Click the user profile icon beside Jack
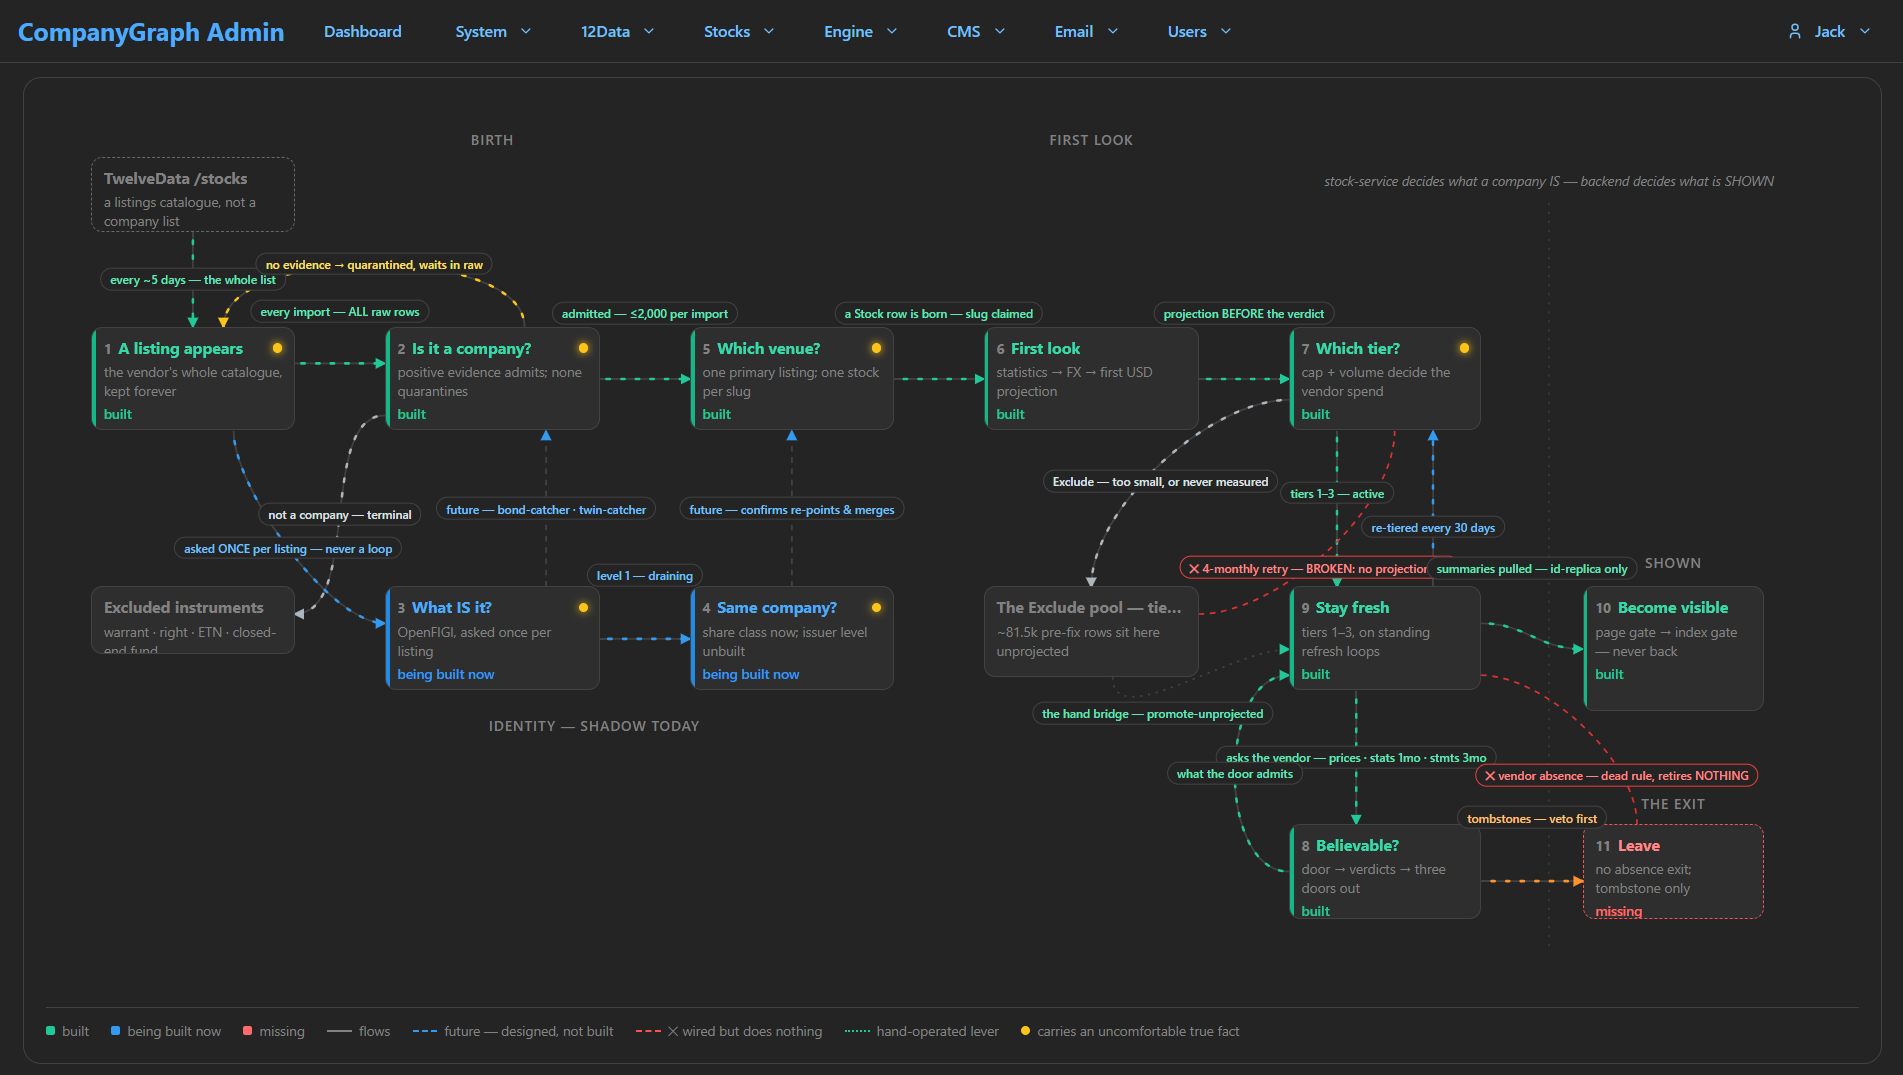 click(1795, 32)
